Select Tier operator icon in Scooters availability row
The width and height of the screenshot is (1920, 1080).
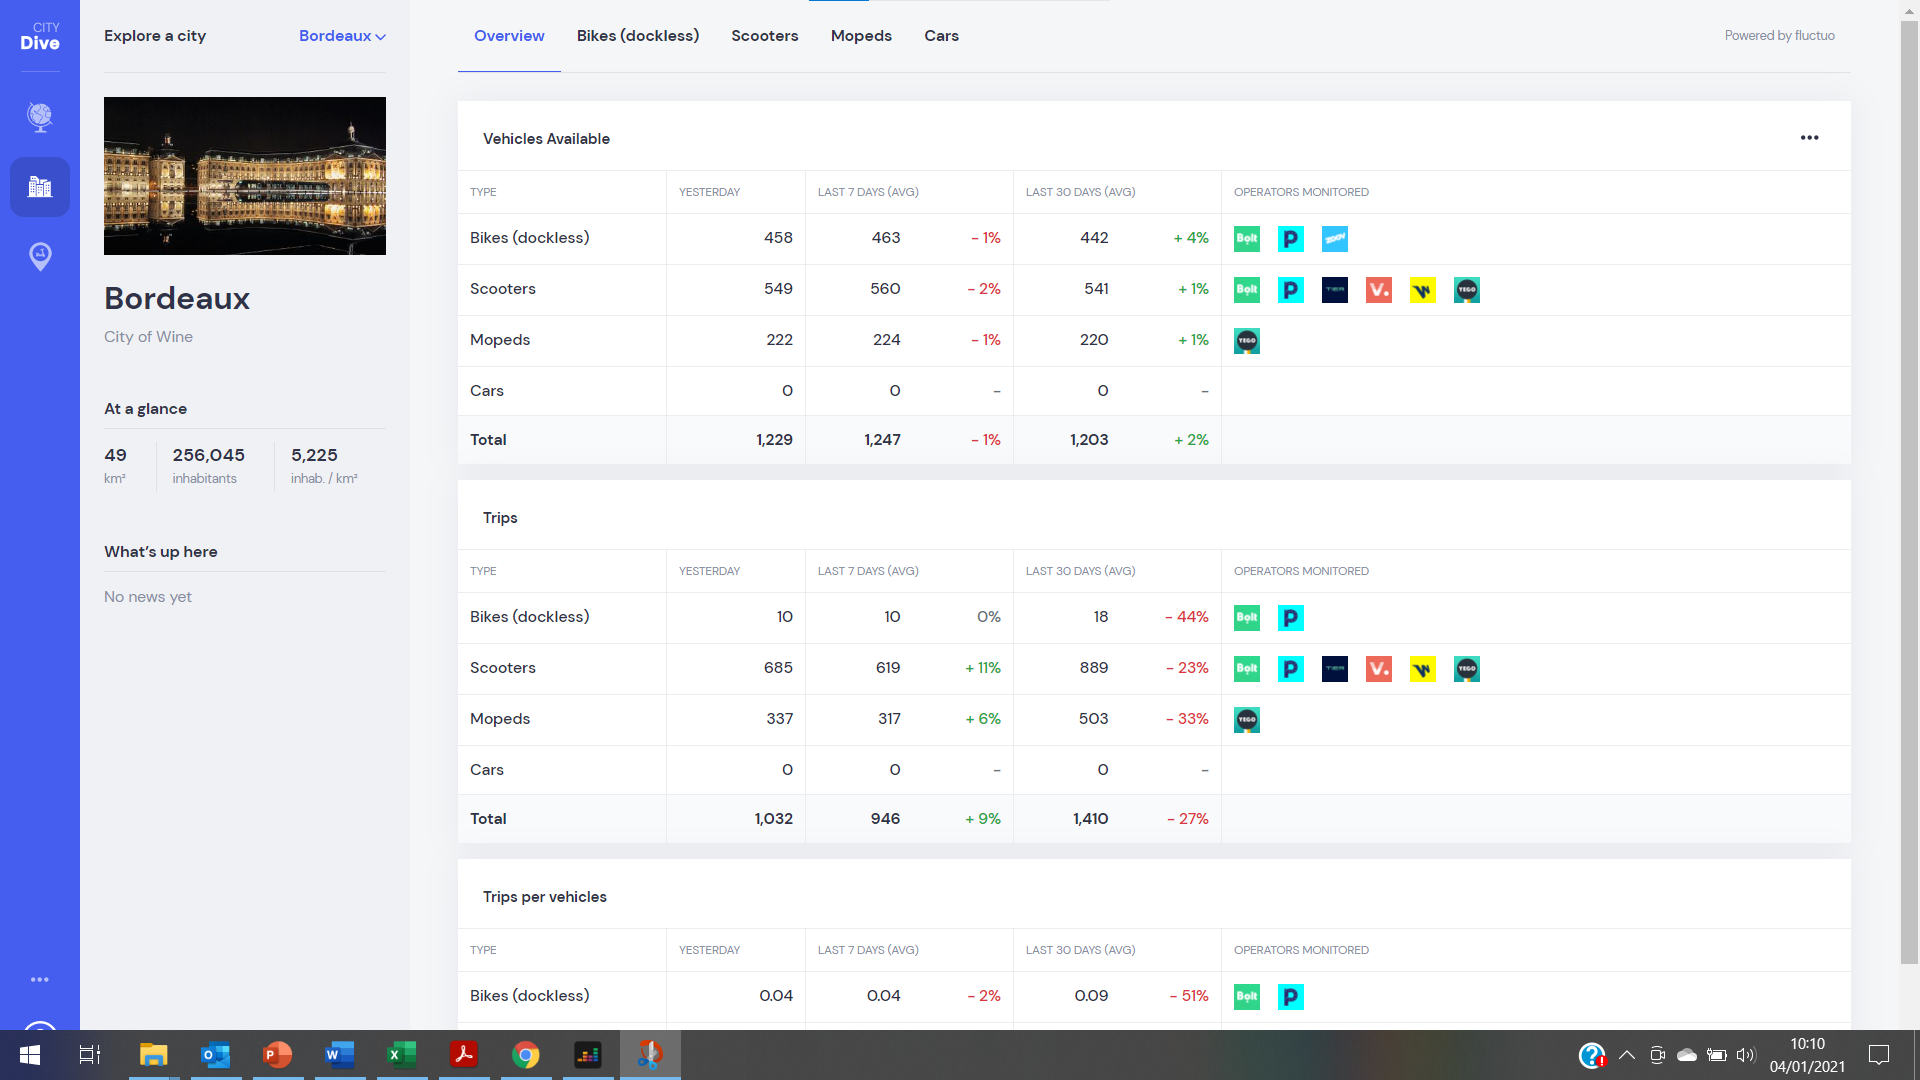[x=1335, y=290]
